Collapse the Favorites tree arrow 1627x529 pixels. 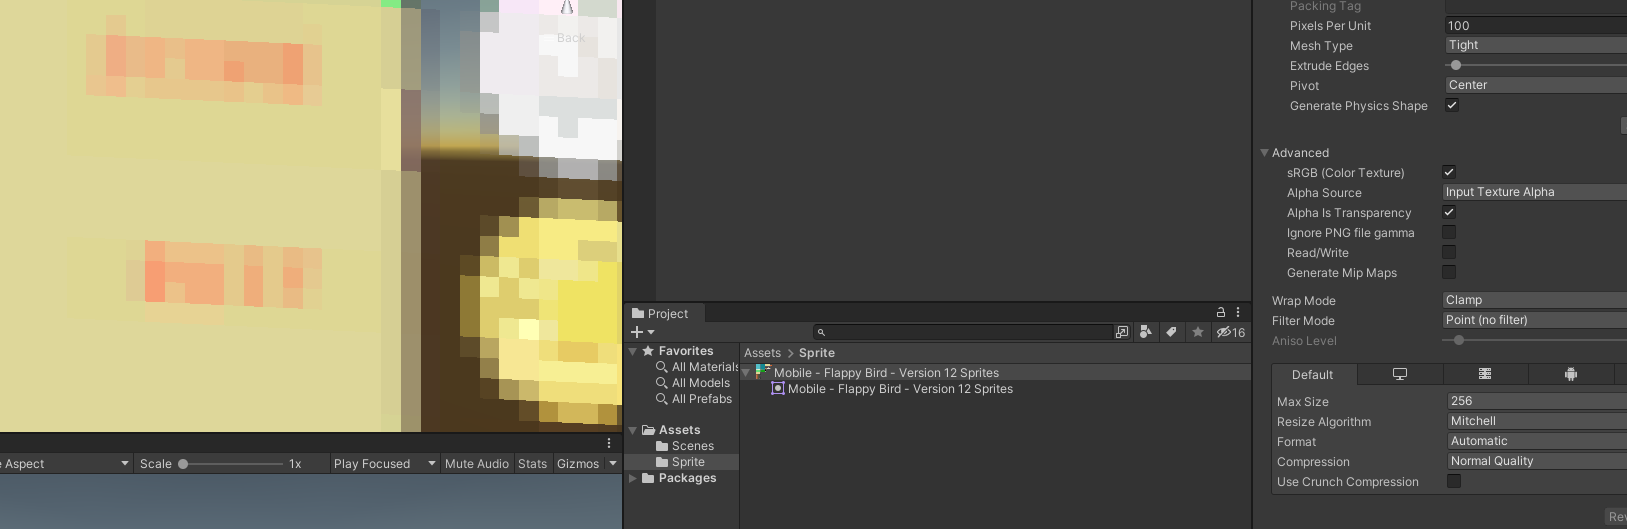click(633, 351)
